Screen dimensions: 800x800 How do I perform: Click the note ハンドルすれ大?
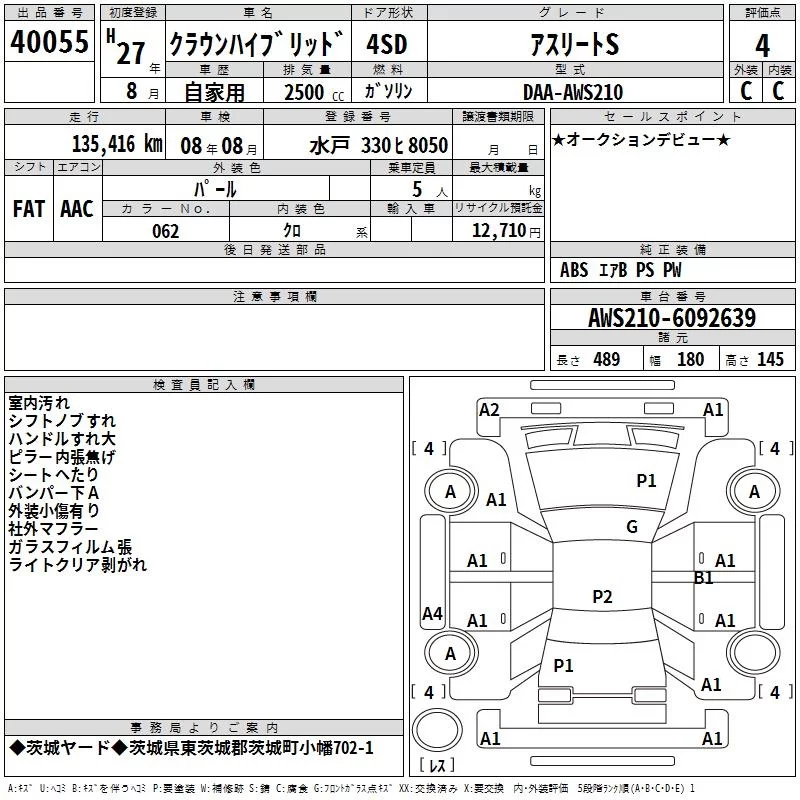[x=62, y=439]
